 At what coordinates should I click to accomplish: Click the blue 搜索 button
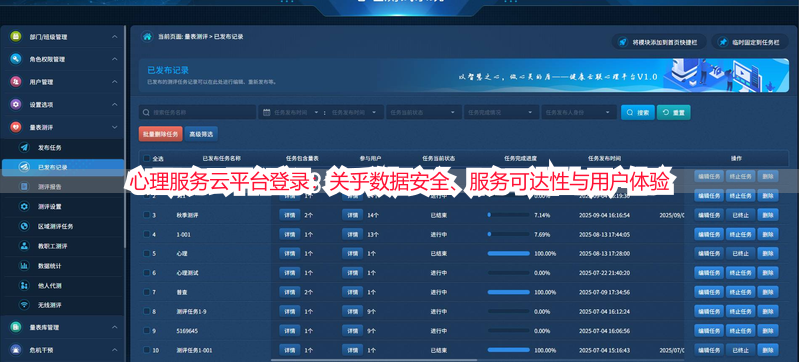click(637, 112)
